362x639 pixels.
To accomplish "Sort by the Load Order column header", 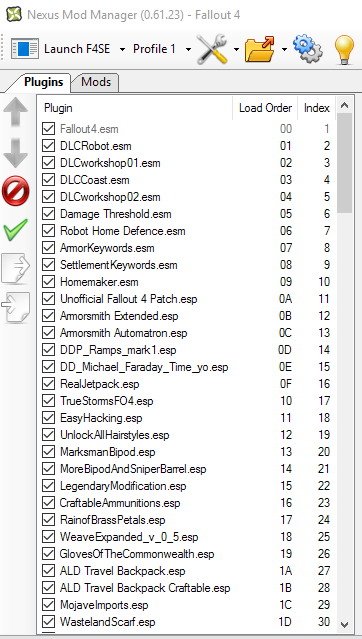I will [265, 108].
